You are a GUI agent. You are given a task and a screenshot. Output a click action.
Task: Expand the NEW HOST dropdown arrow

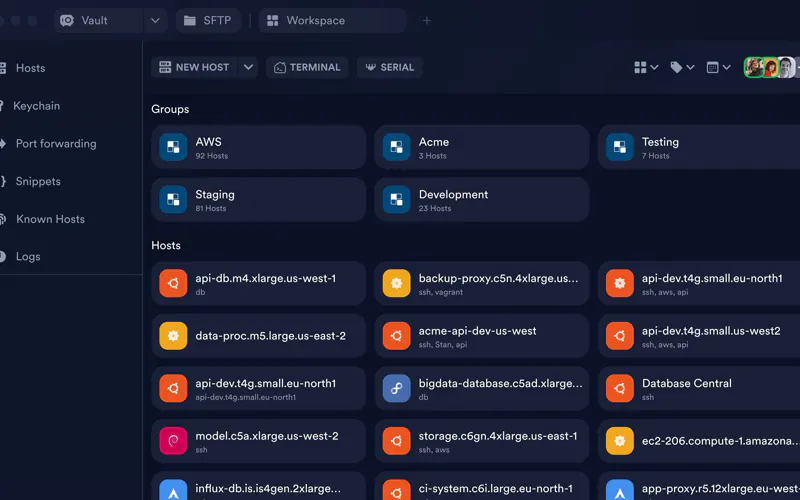pos(248,67)
